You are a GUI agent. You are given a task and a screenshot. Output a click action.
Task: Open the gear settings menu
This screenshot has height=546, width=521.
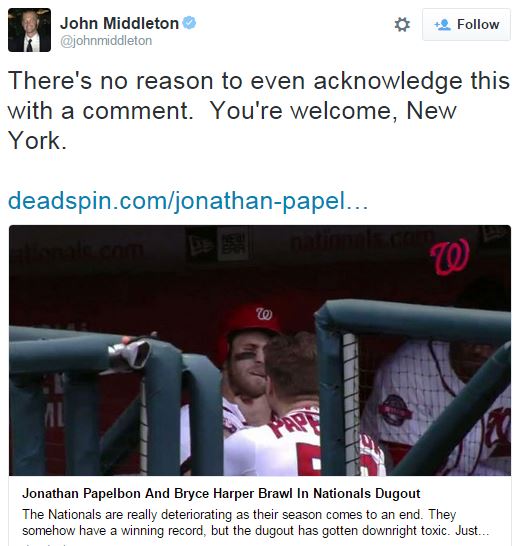402,25
